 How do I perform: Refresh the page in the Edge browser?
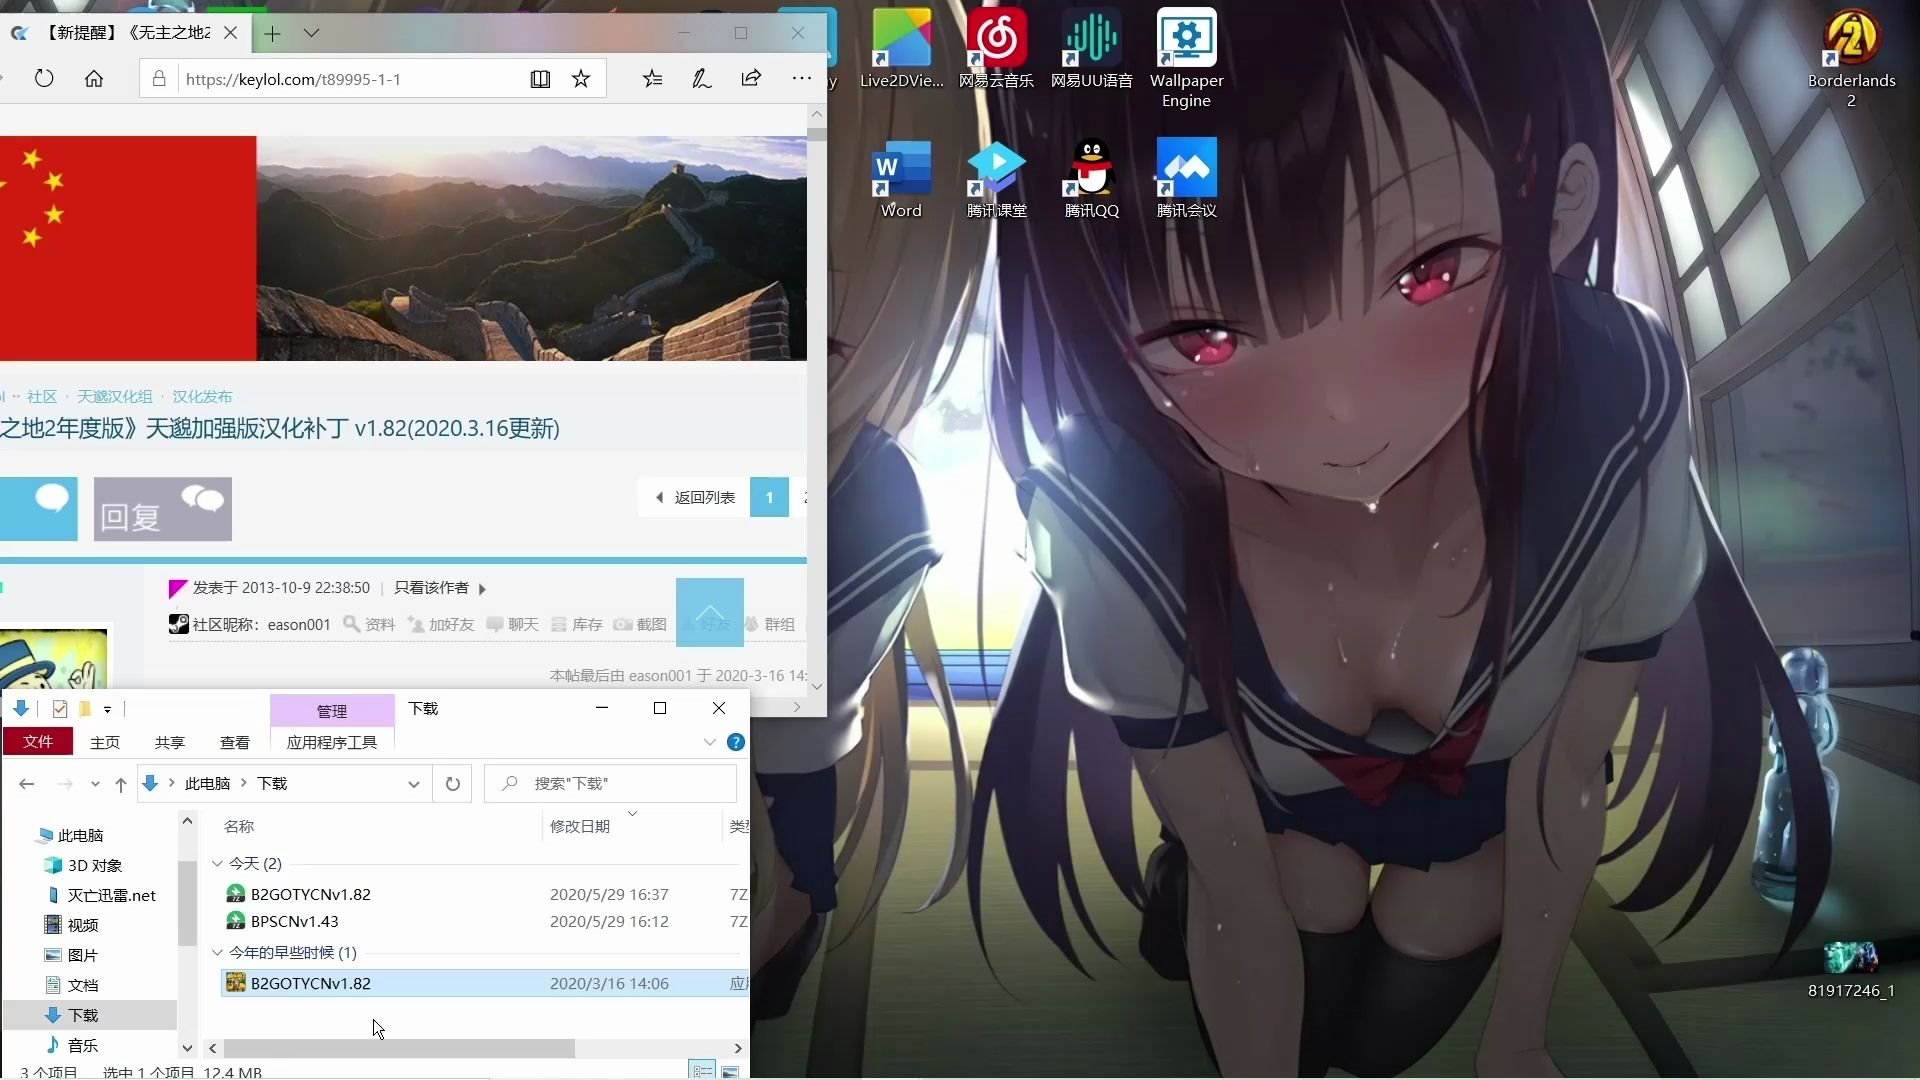tap(44, 78)
